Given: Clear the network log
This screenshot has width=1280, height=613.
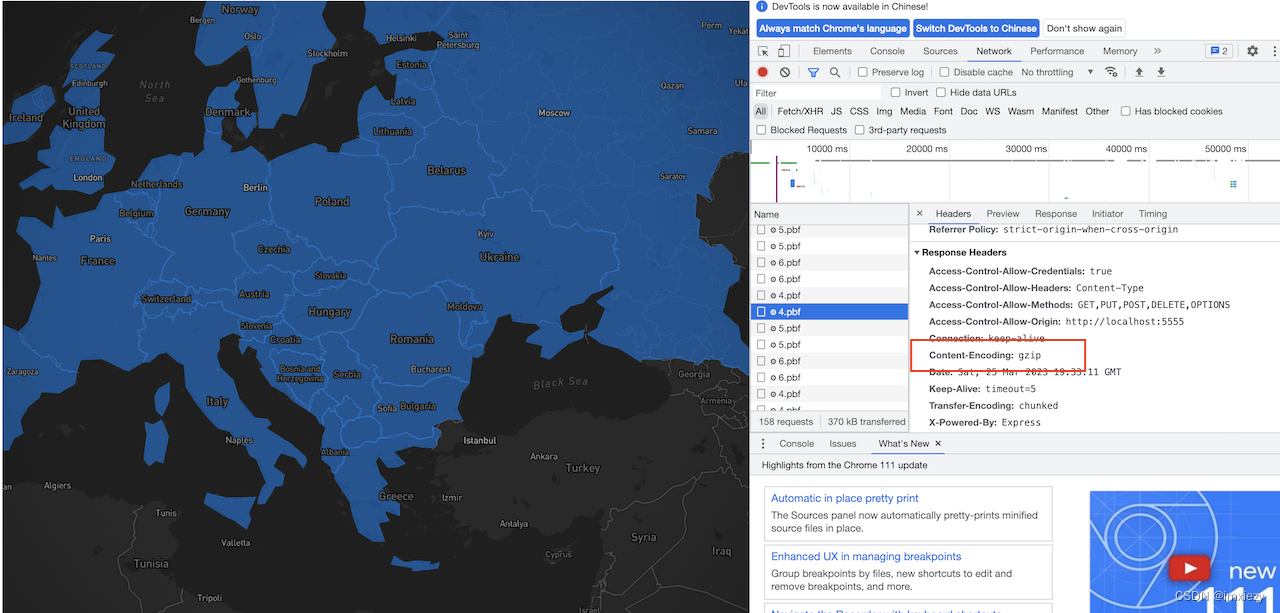Looking at the screenshot, I should click(x=785, y=72).
